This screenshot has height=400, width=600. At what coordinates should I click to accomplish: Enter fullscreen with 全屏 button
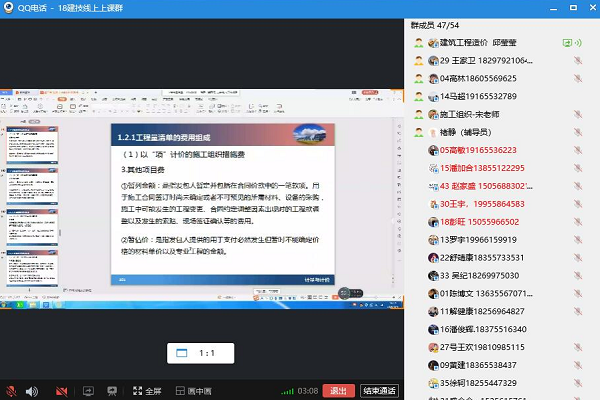coord(145,391)
